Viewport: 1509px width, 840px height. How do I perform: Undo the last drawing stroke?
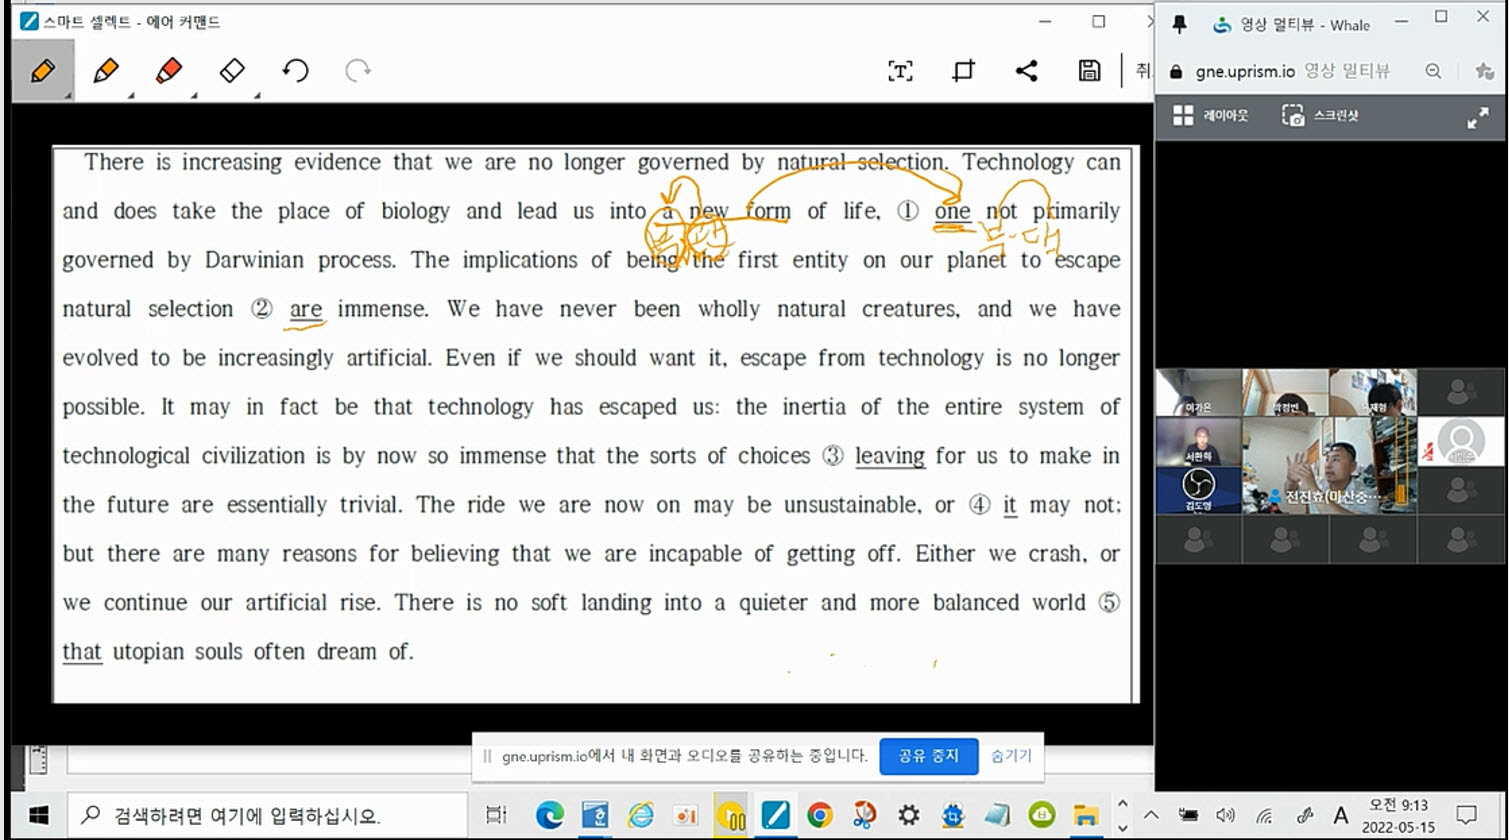pyautogui.click(x=295, y=71)
